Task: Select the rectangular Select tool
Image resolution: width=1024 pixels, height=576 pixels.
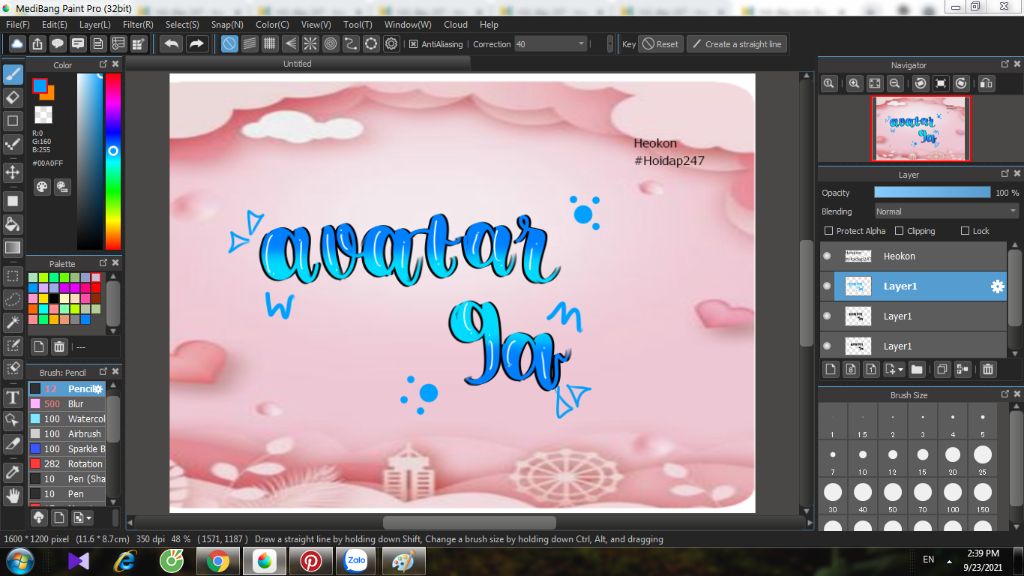Action: [12, 276]
